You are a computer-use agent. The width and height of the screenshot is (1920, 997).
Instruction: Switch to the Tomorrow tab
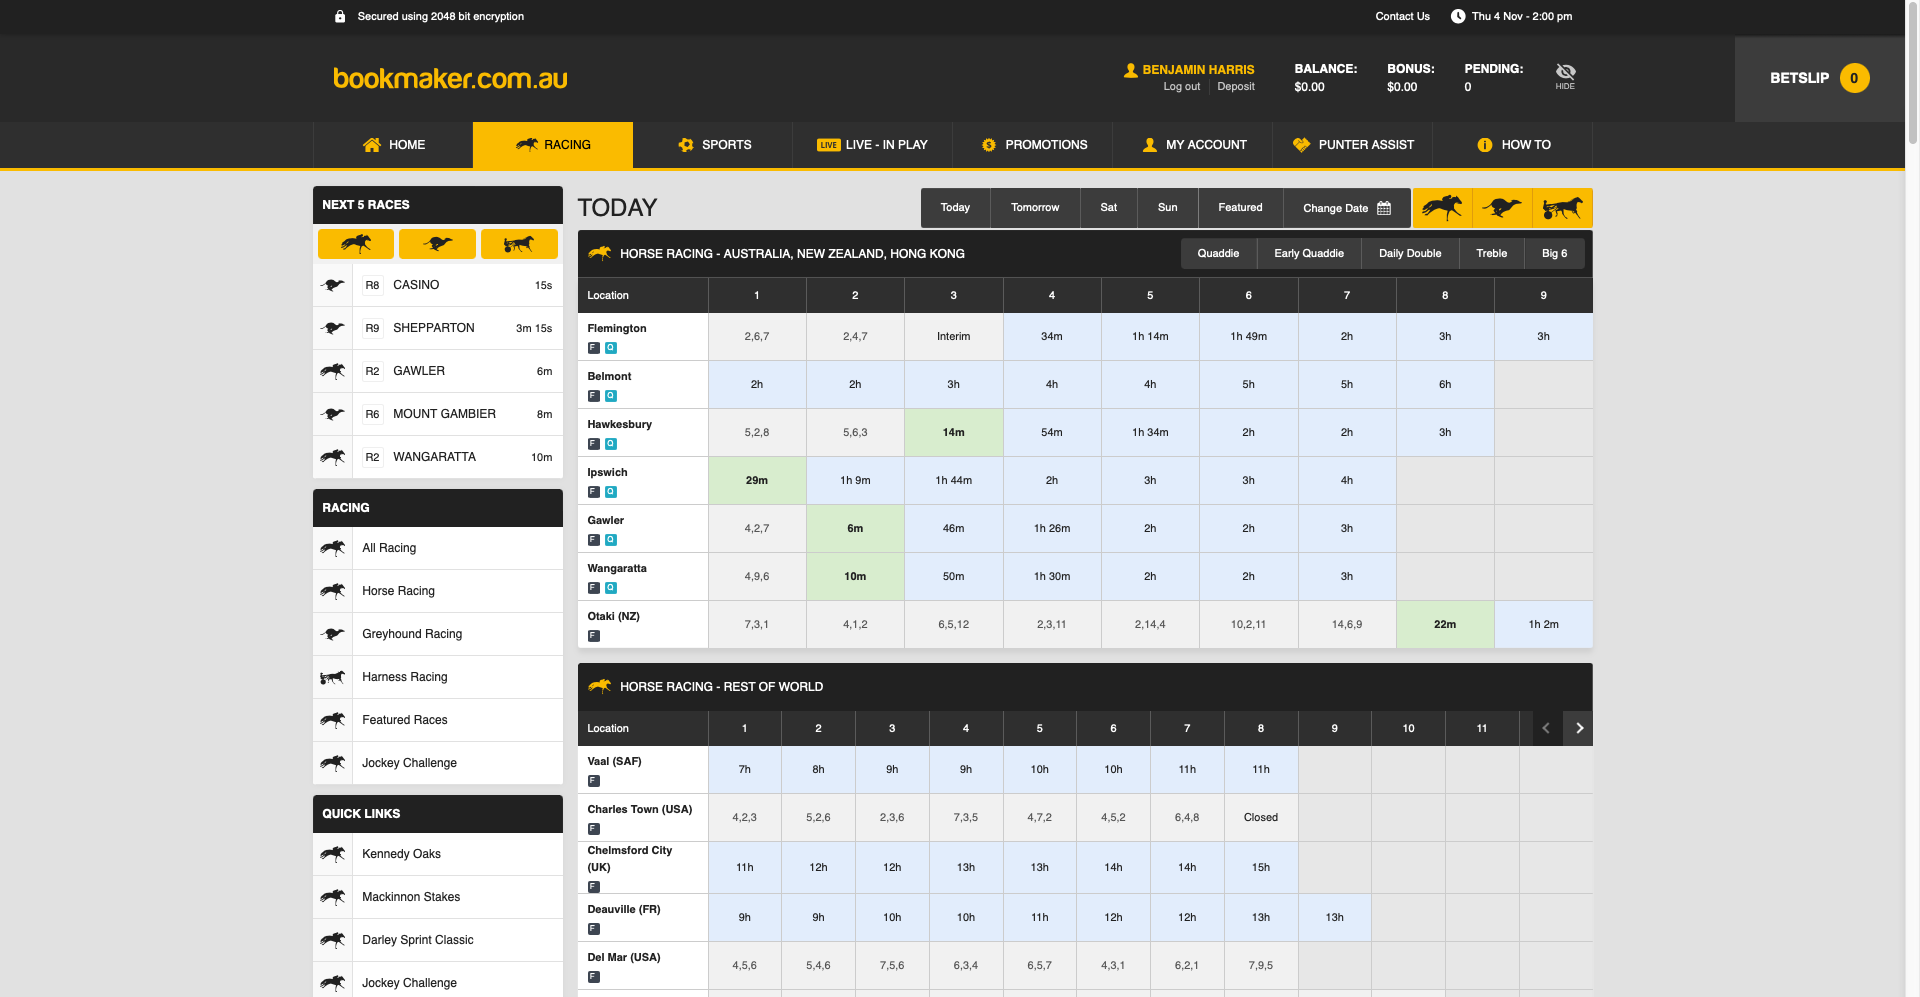coord(1035,208)
